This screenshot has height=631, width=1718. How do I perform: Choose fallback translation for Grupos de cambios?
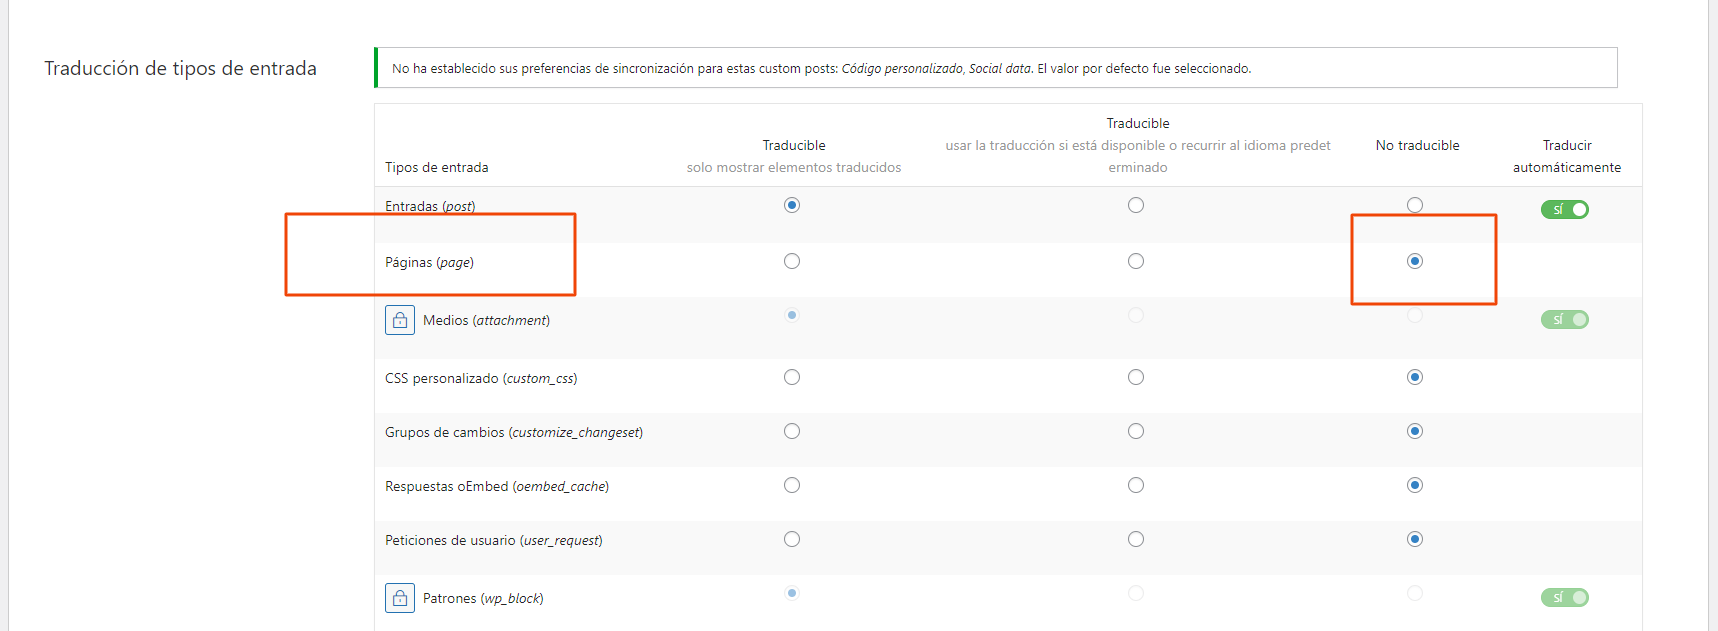(x=1136, y=431)
